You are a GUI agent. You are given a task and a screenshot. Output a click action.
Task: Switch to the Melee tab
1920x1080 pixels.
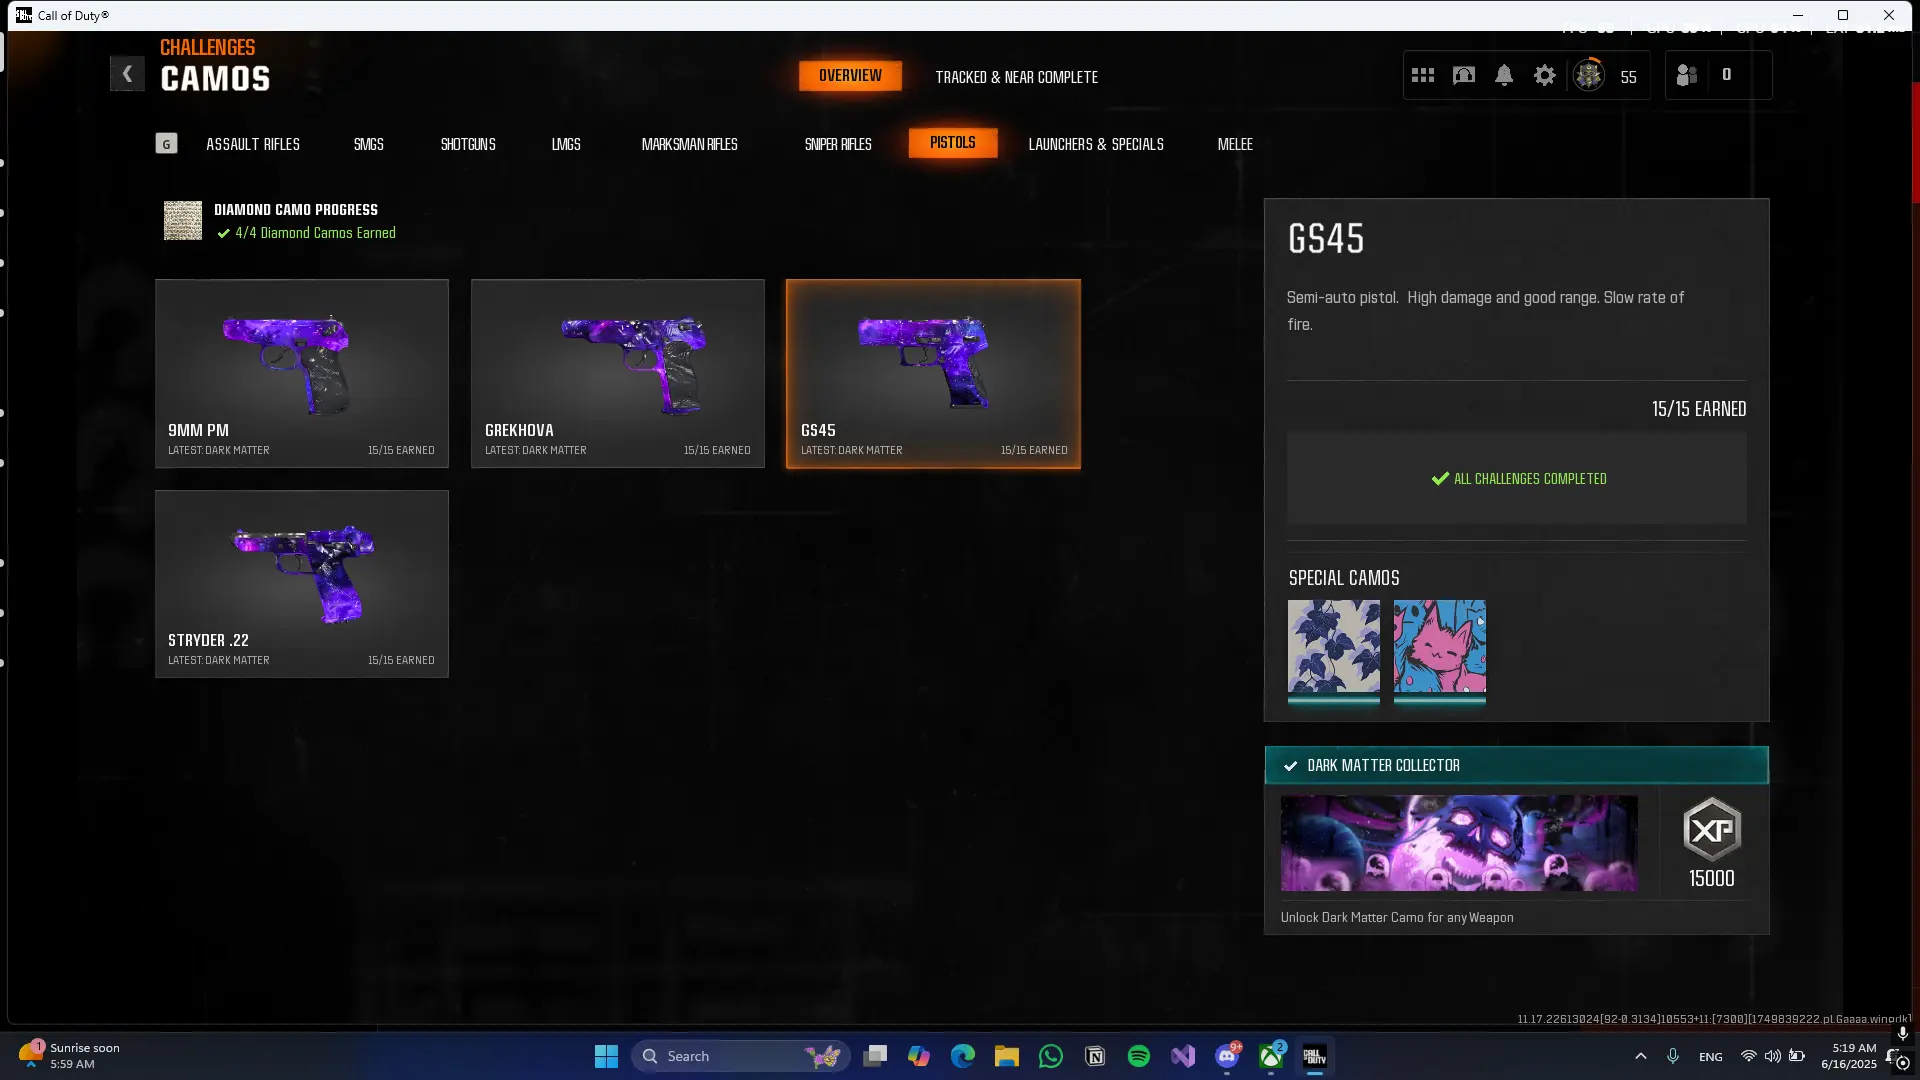pyautogui.click(x=1235, y=144)
